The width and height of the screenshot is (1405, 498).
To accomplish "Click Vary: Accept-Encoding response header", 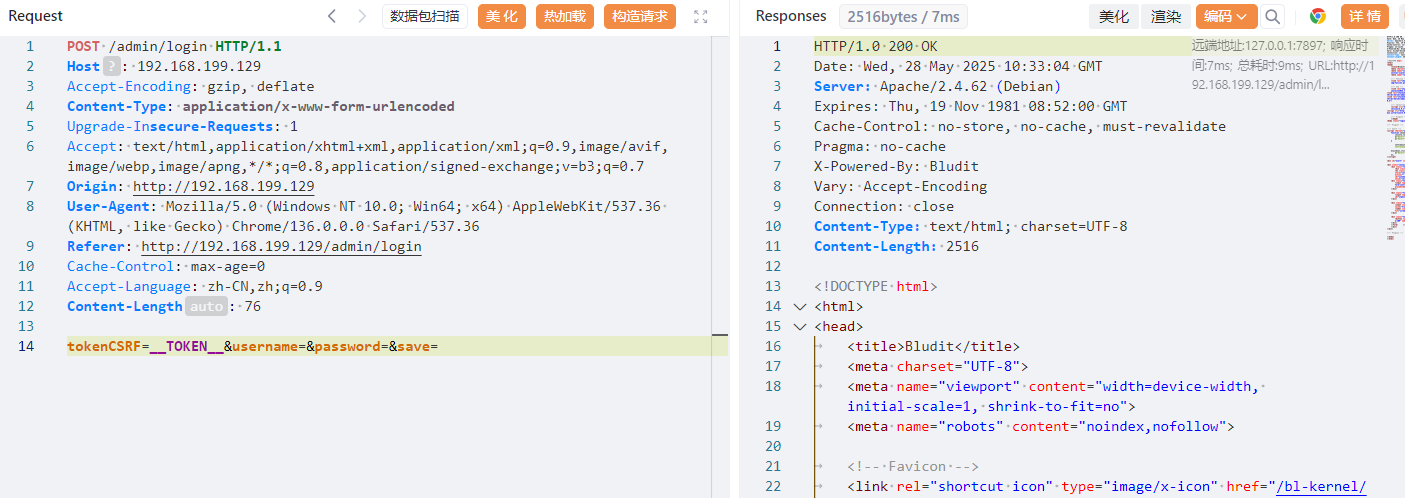I will point(900,186).
